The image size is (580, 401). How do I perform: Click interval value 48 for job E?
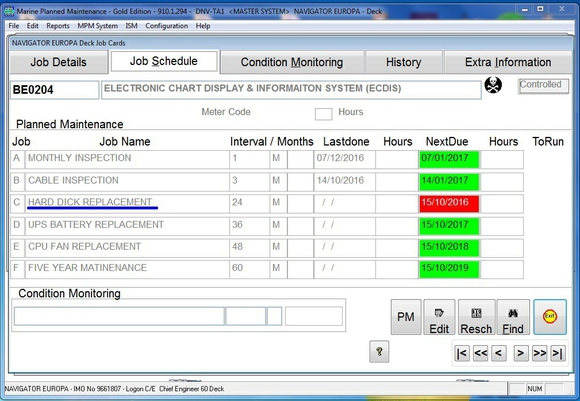click(x=249, y=248)
